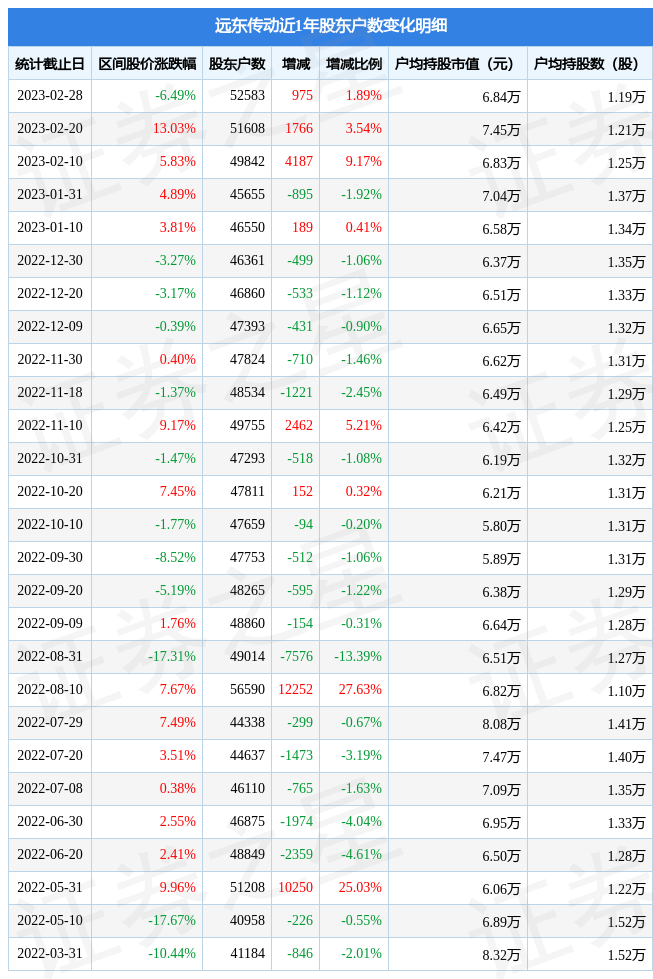Select shareholder count 46361
Screen dimensions: 653x979
(247, 261)
